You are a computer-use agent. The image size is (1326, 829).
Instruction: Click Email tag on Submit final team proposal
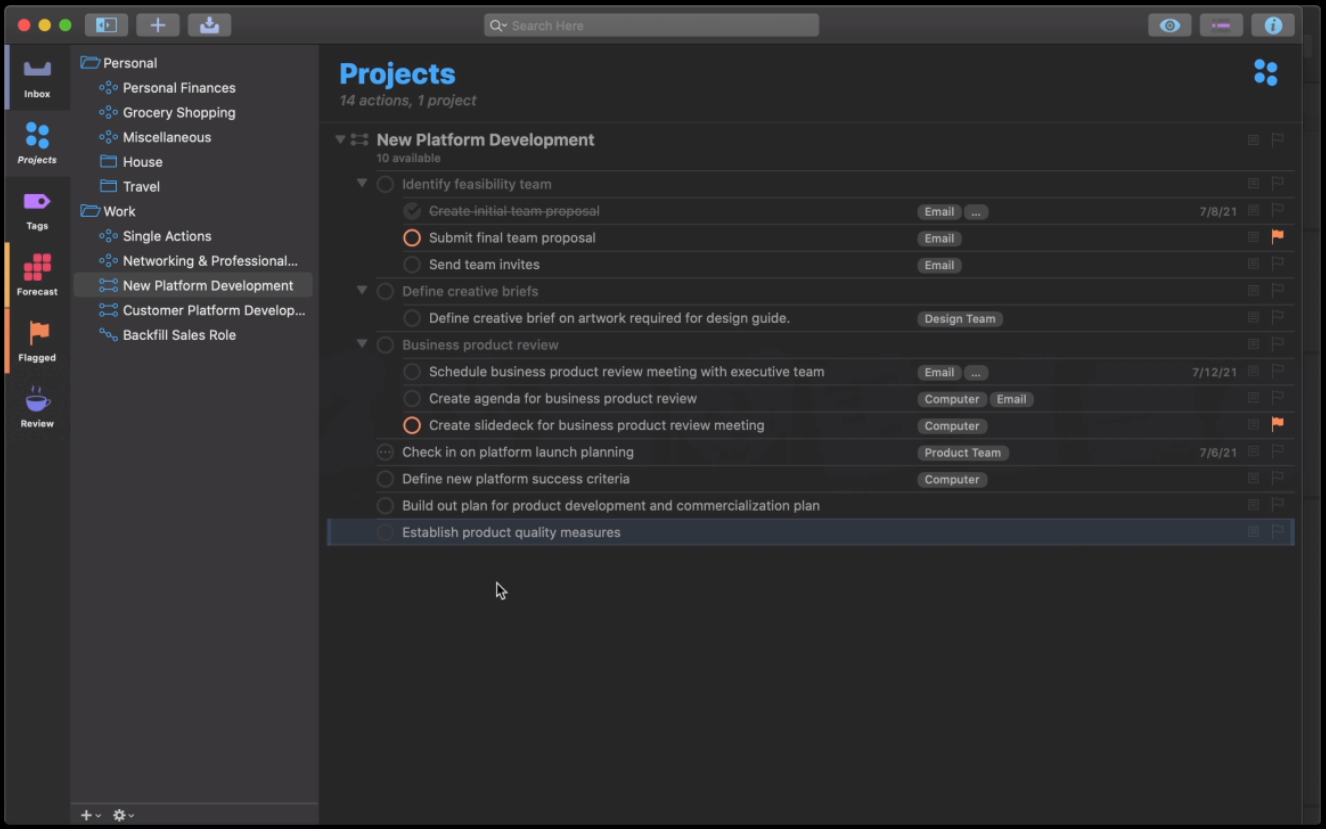939,238
